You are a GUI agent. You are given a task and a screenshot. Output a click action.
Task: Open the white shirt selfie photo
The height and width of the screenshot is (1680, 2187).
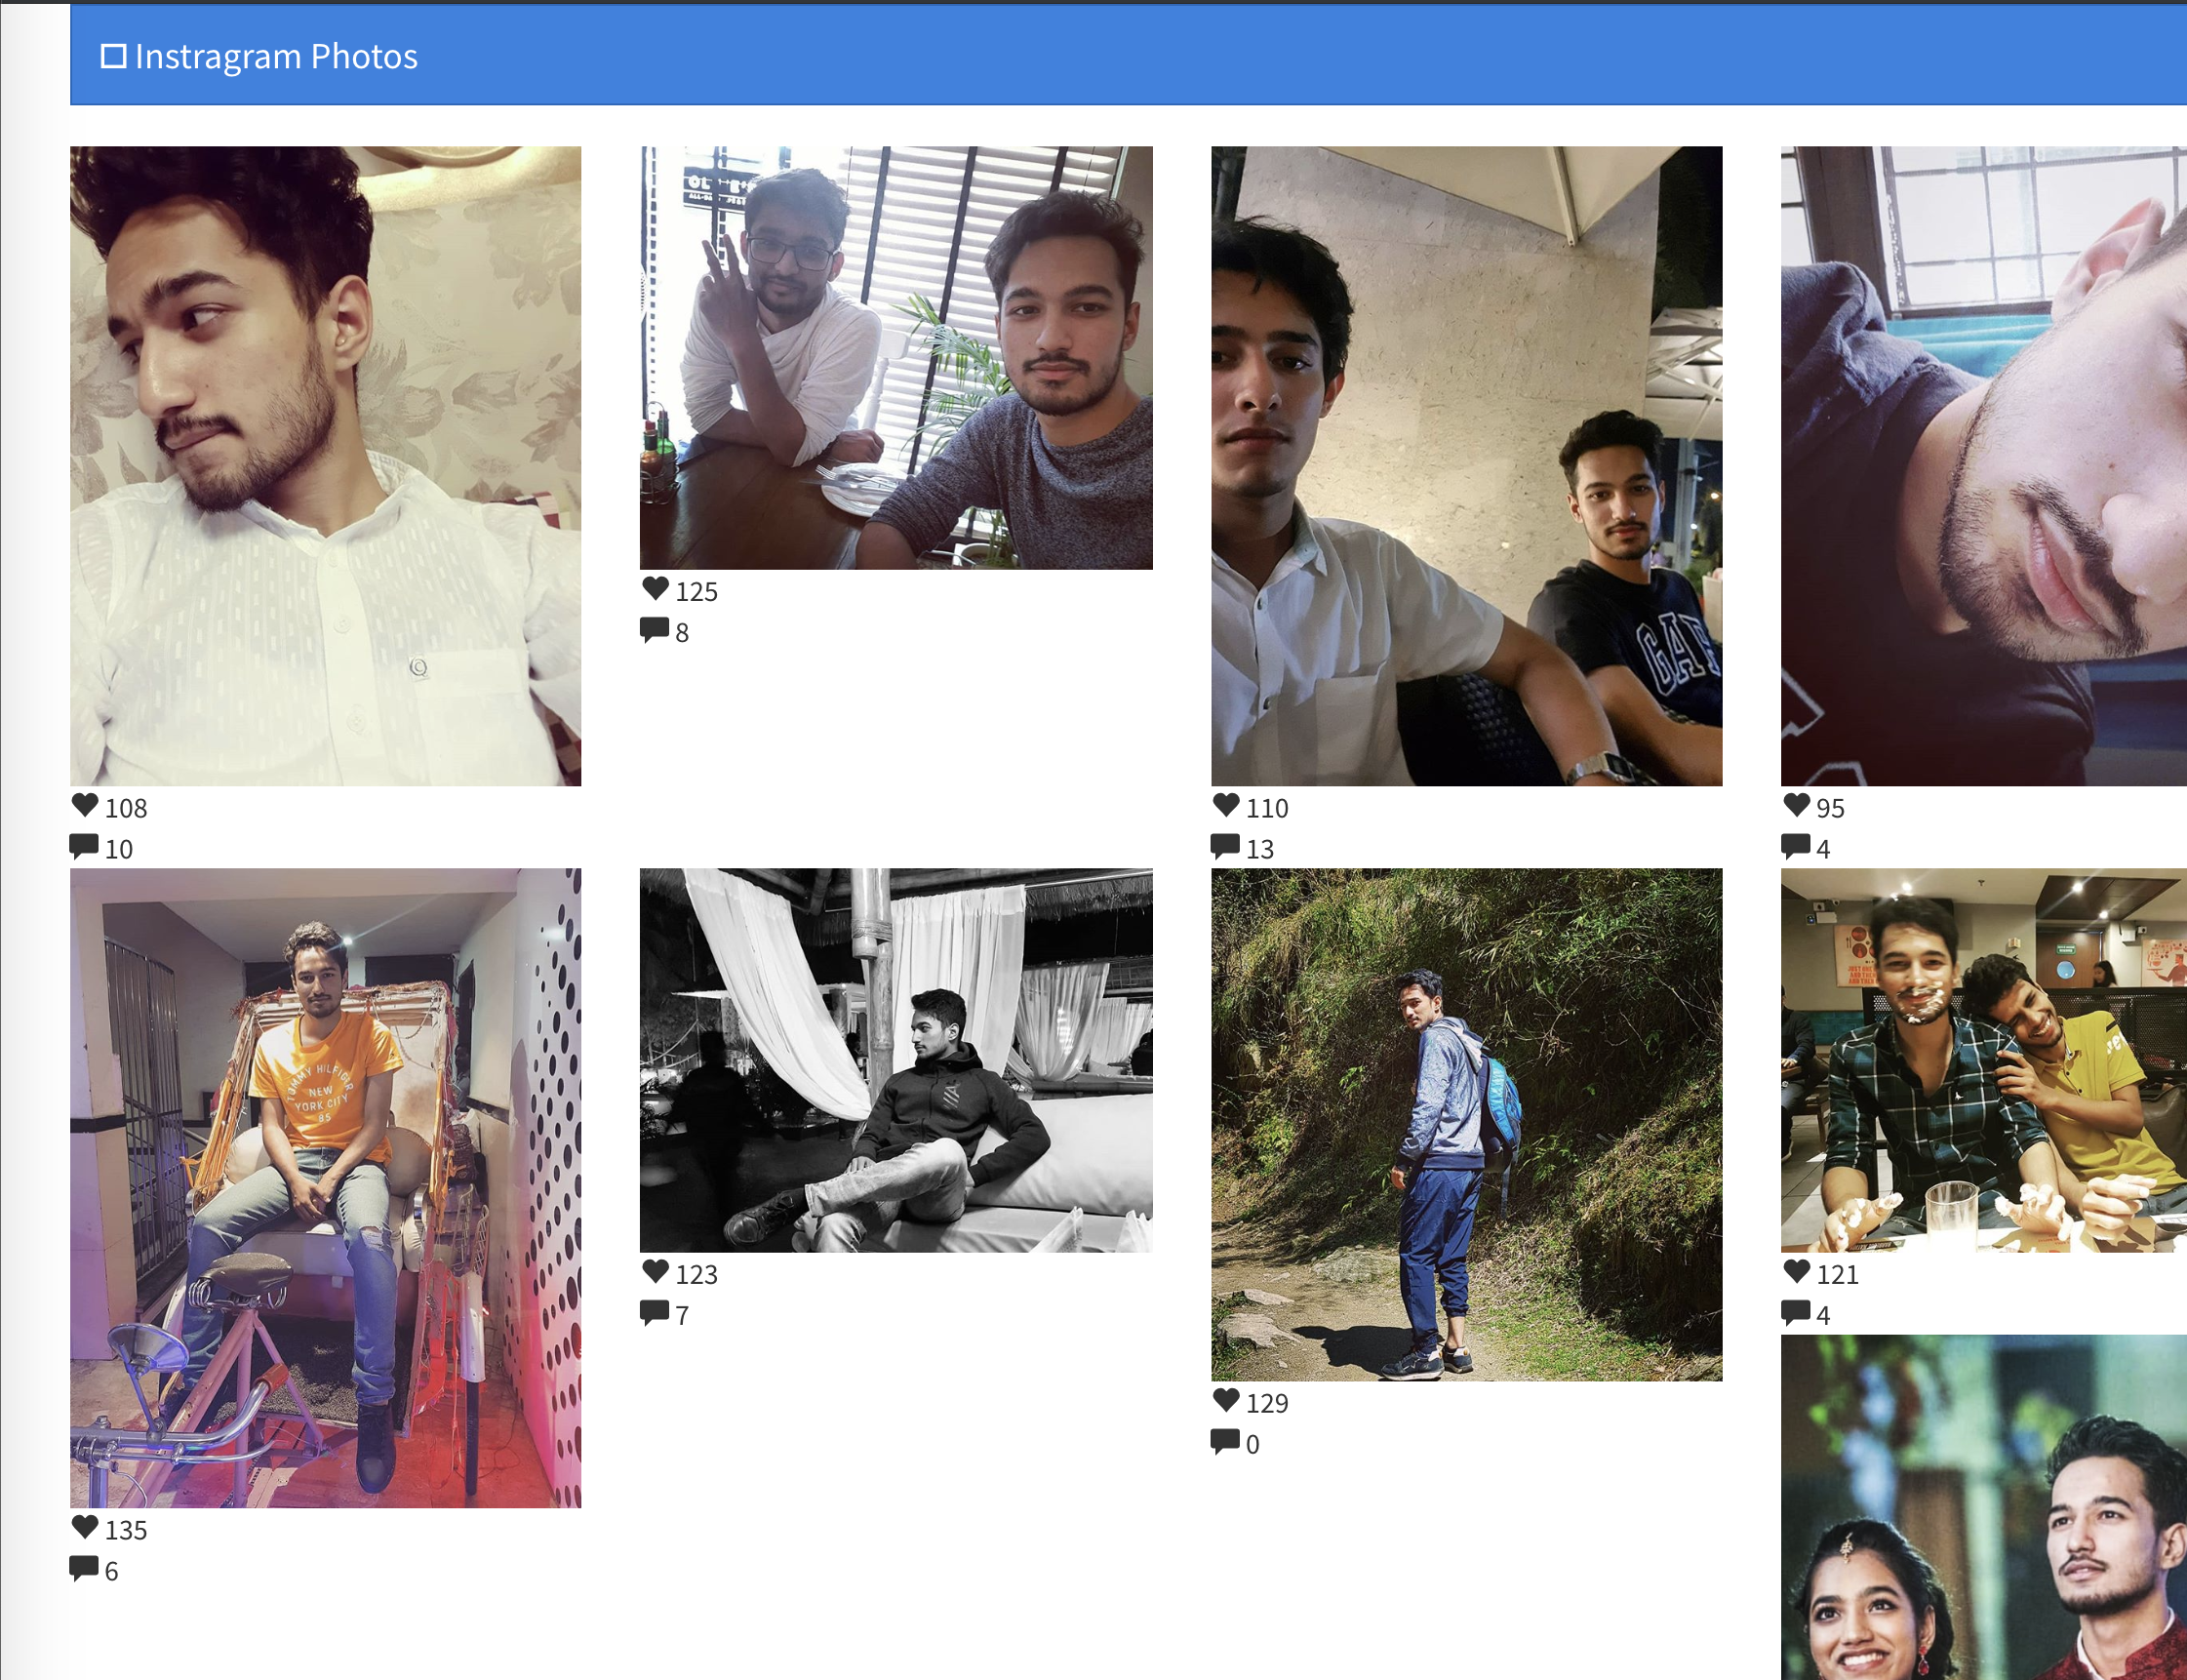(325, 466)
